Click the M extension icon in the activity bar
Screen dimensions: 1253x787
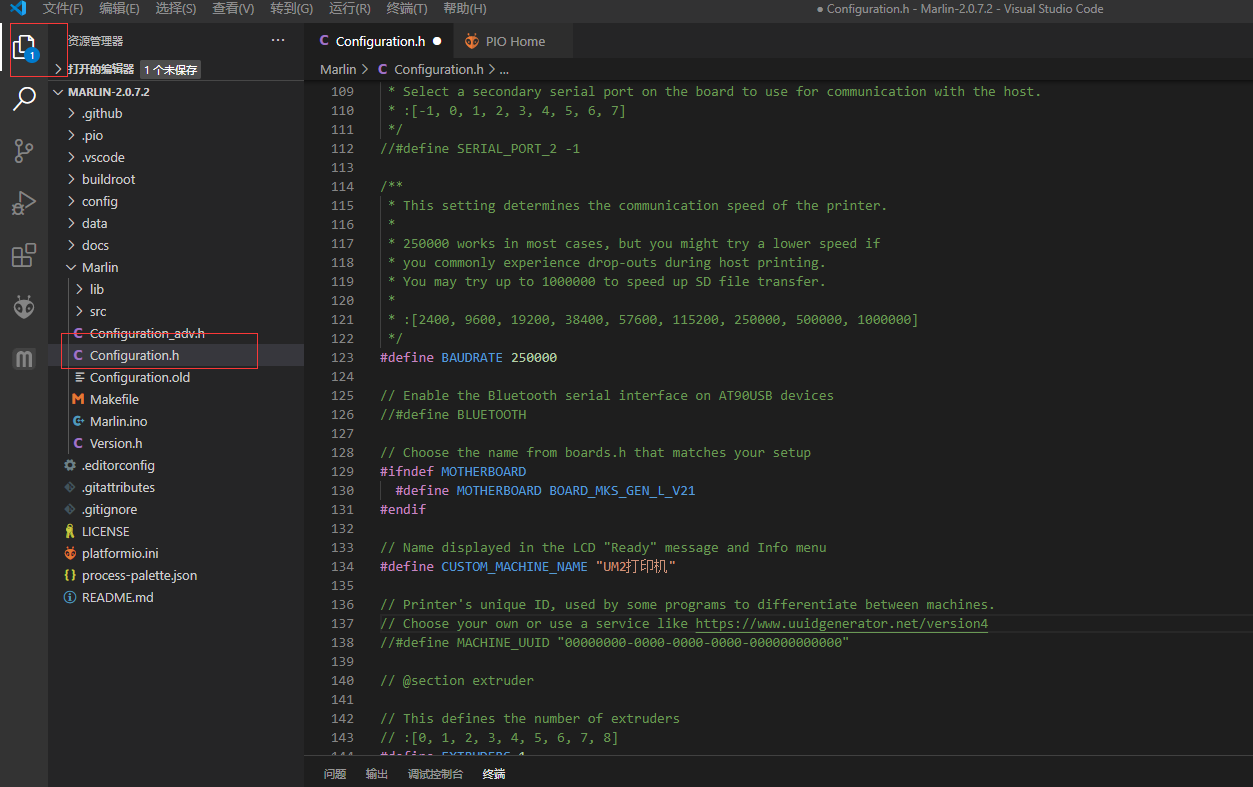tap(24, 358)
